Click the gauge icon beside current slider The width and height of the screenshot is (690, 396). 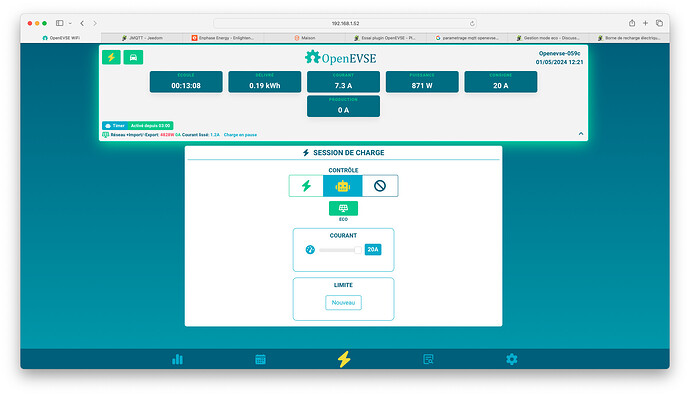(310, 249)
